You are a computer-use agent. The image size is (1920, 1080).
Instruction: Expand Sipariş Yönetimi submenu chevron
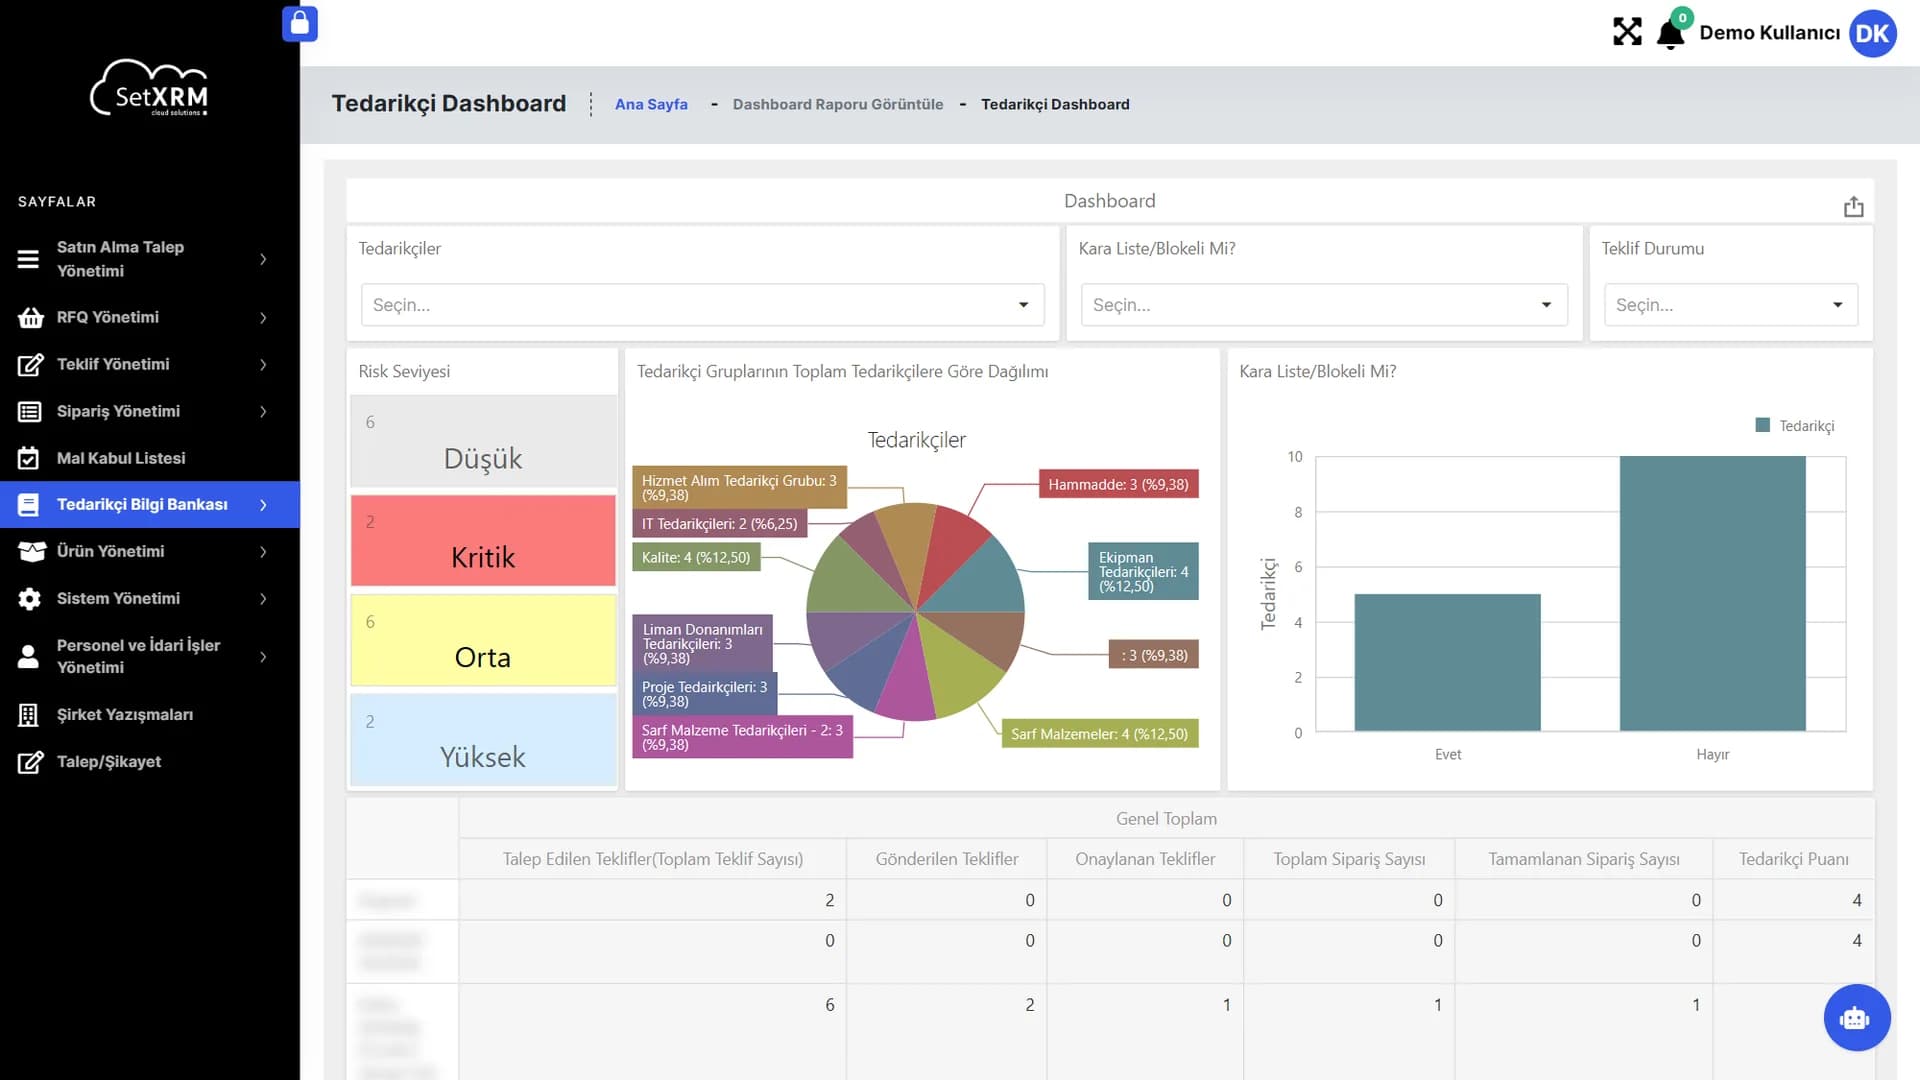pos(263,411)
